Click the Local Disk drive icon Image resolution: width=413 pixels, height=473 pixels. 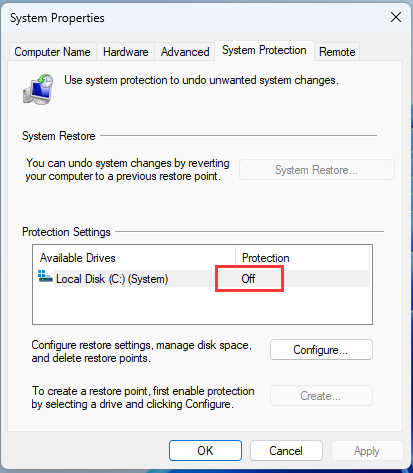(x=45, y=277)
